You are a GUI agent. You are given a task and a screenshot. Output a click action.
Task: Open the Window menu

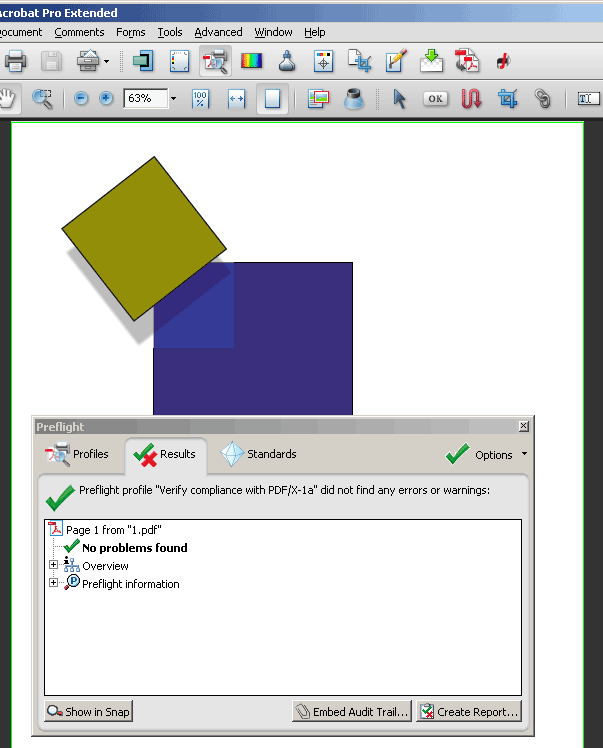pos(273,32)
